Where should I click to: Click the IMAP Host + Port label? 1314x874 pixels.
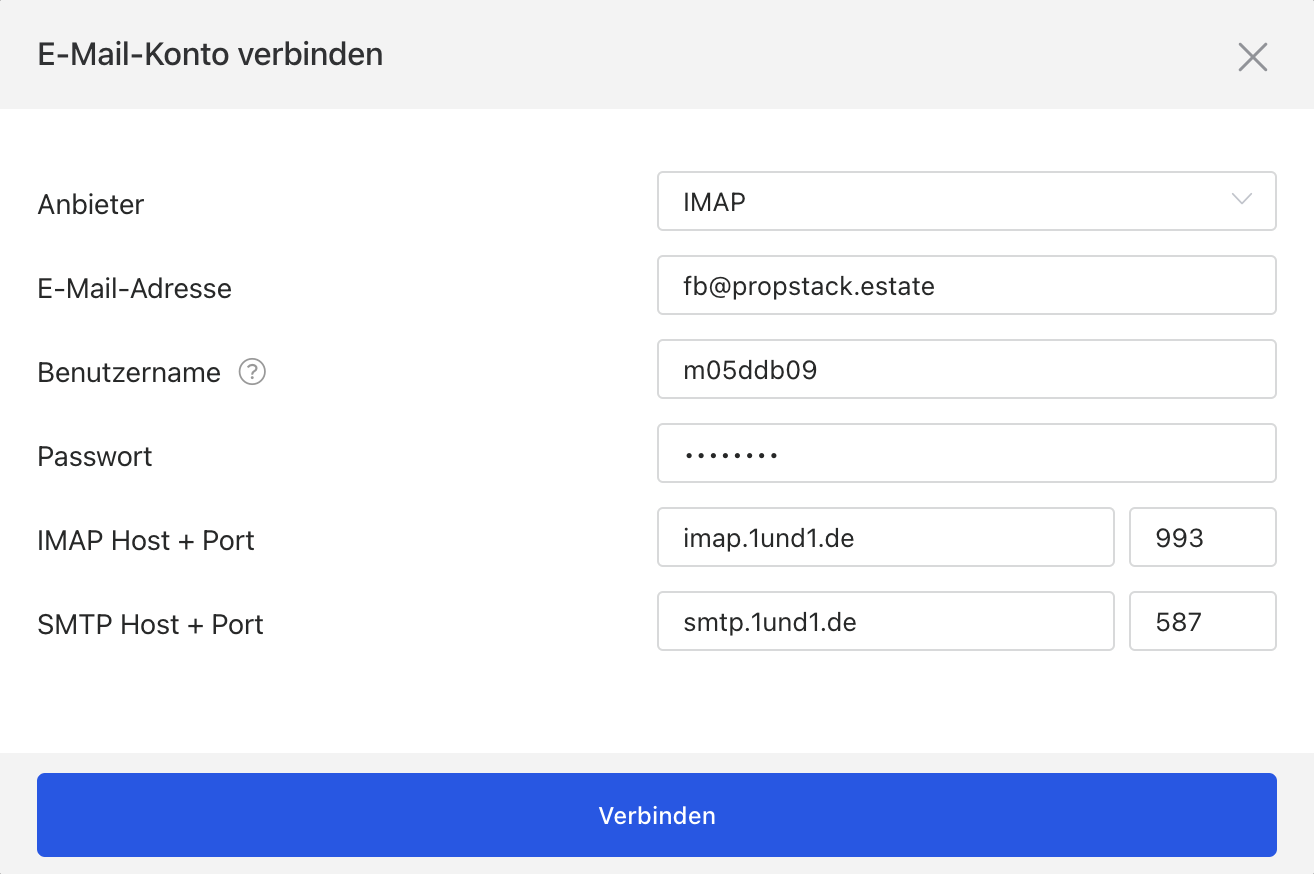pyautogui.click(x=146, y=541)
